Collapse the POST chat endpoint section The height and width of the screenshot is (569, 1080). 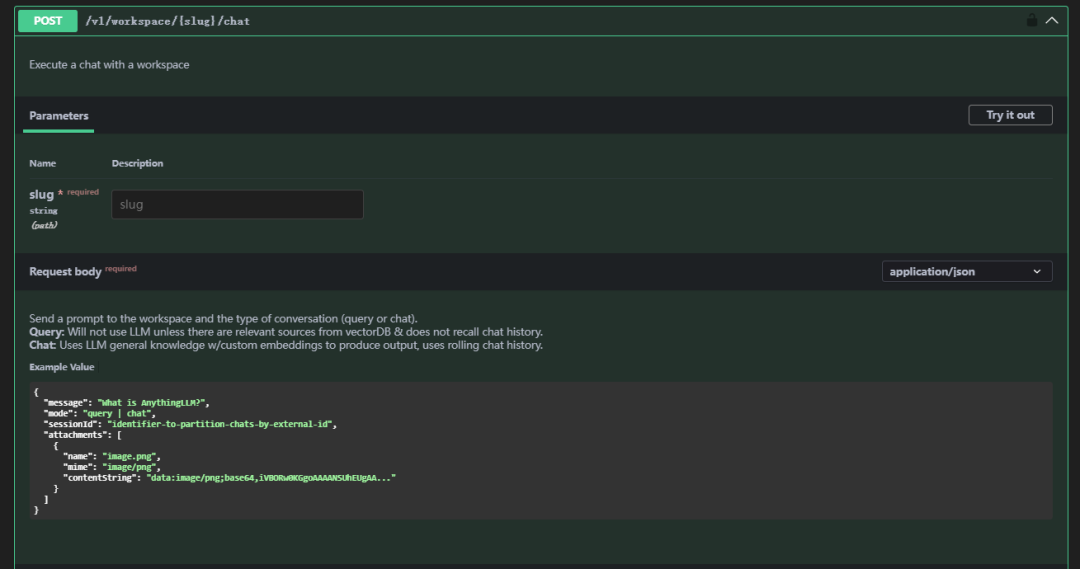point(1051,20)
